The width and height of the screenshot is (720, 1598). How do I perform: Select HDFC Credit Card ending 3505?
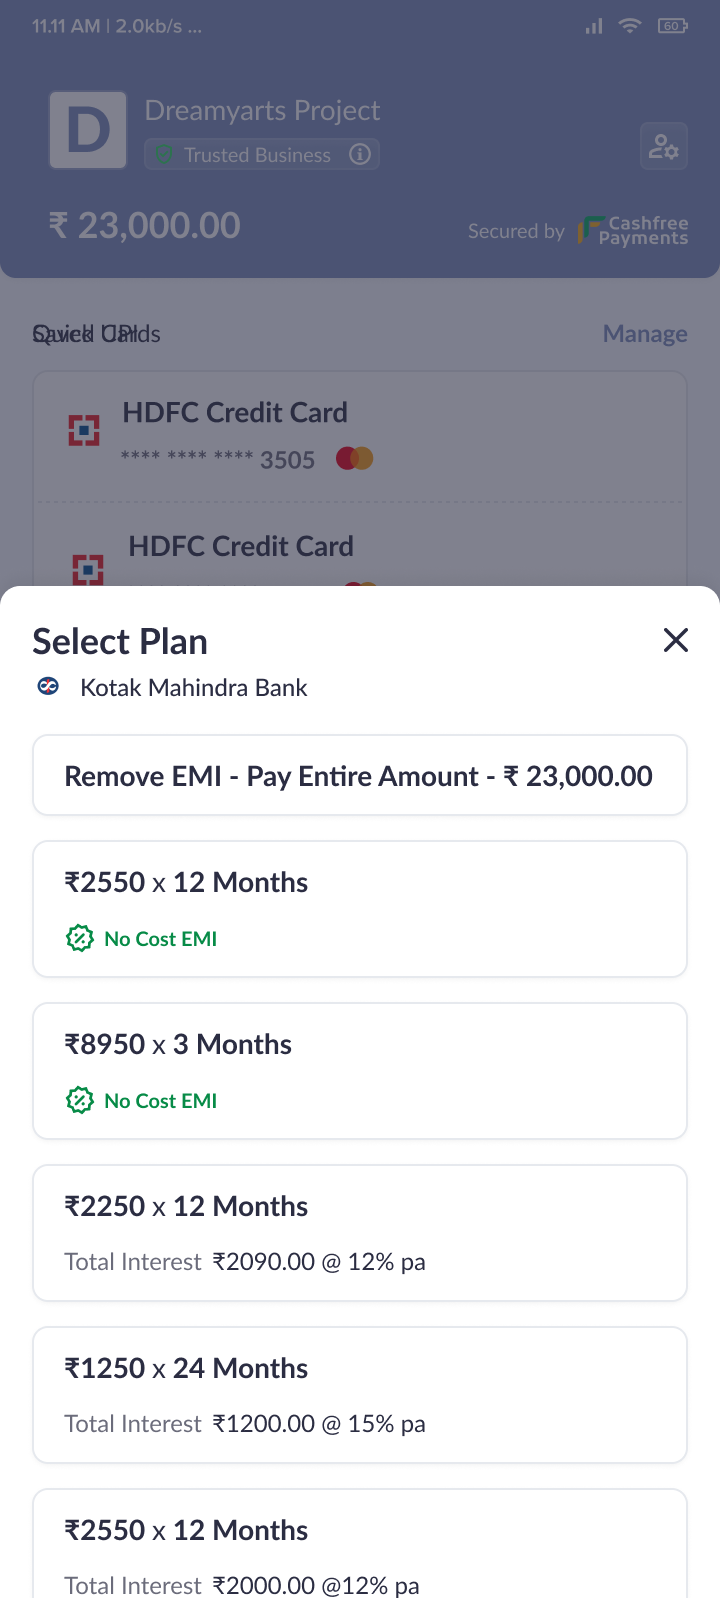(x=360, y=436)
